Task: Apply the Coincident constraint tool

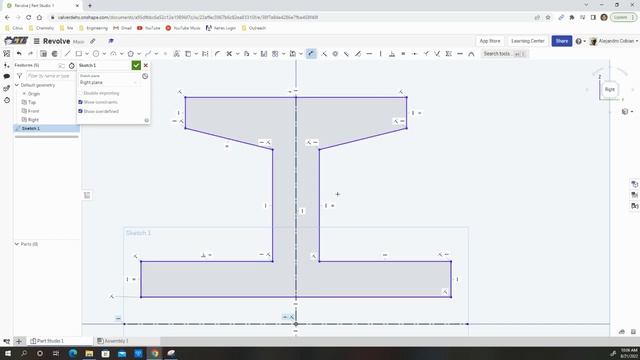Action: 324,53
